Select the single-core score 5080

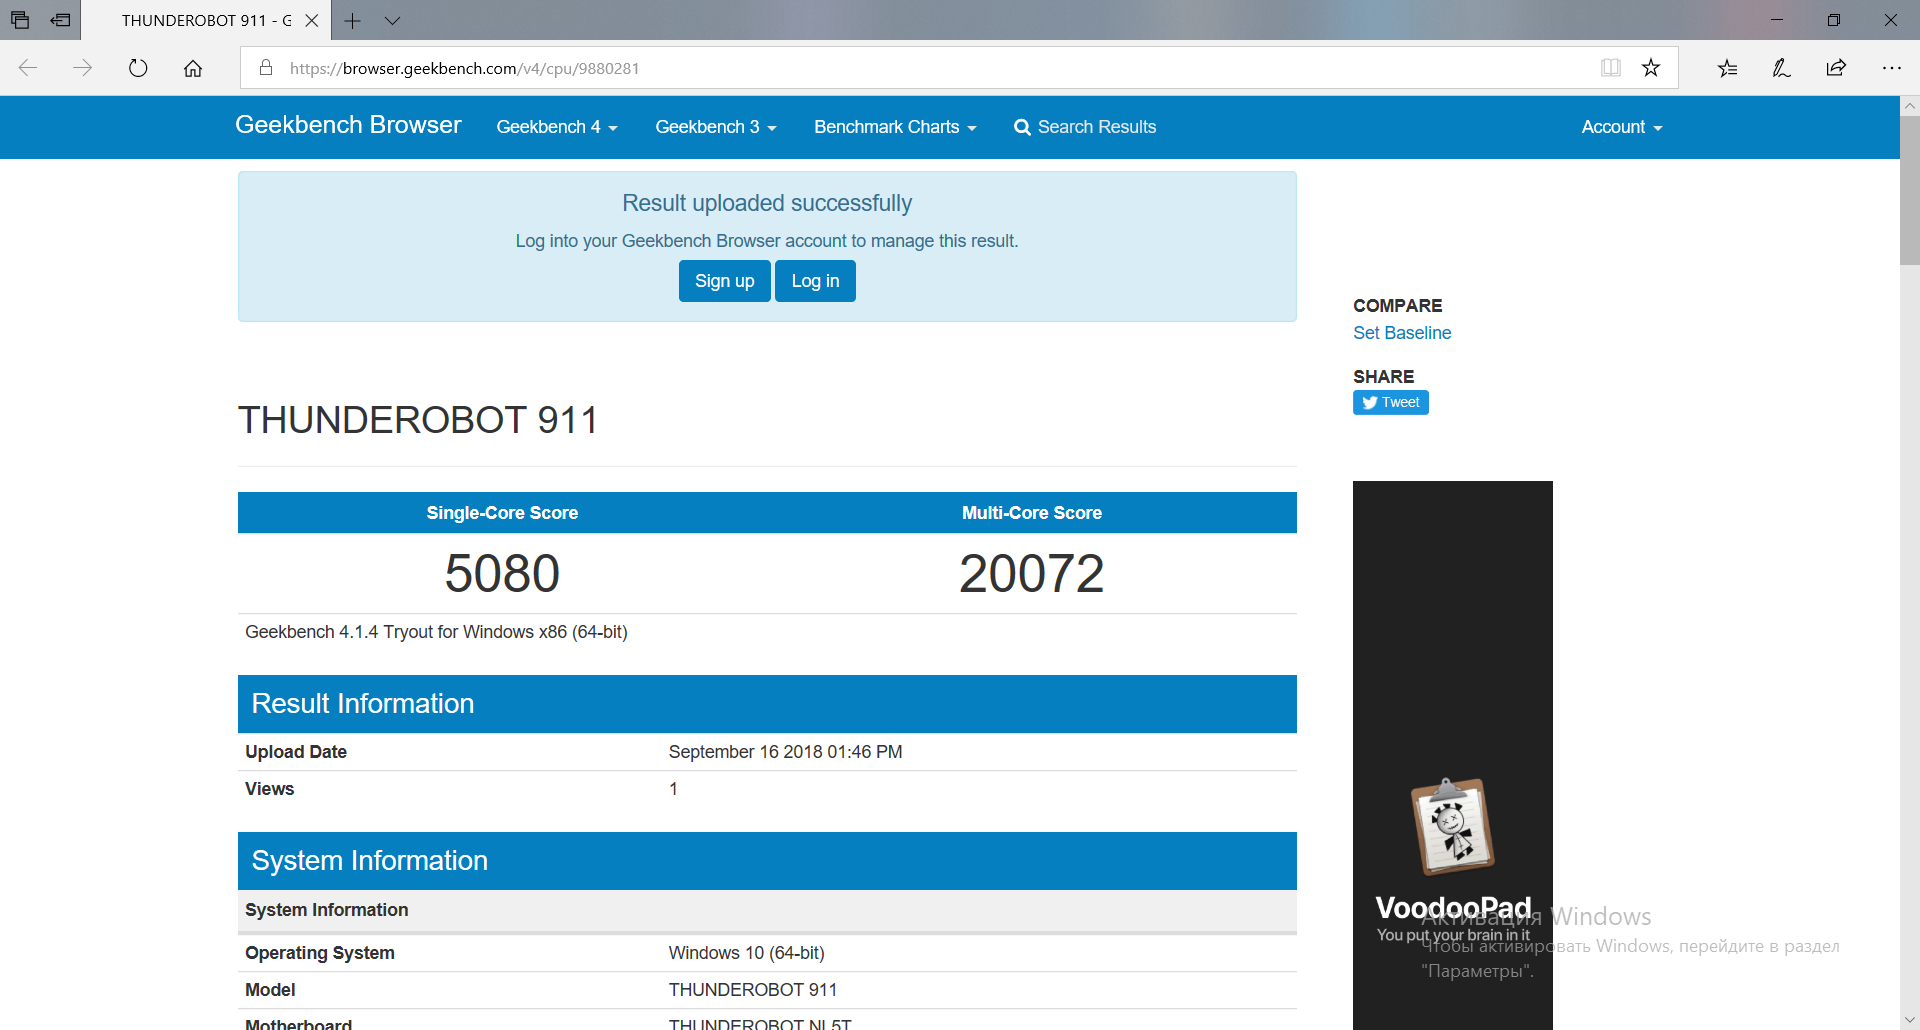coord(502,573)
